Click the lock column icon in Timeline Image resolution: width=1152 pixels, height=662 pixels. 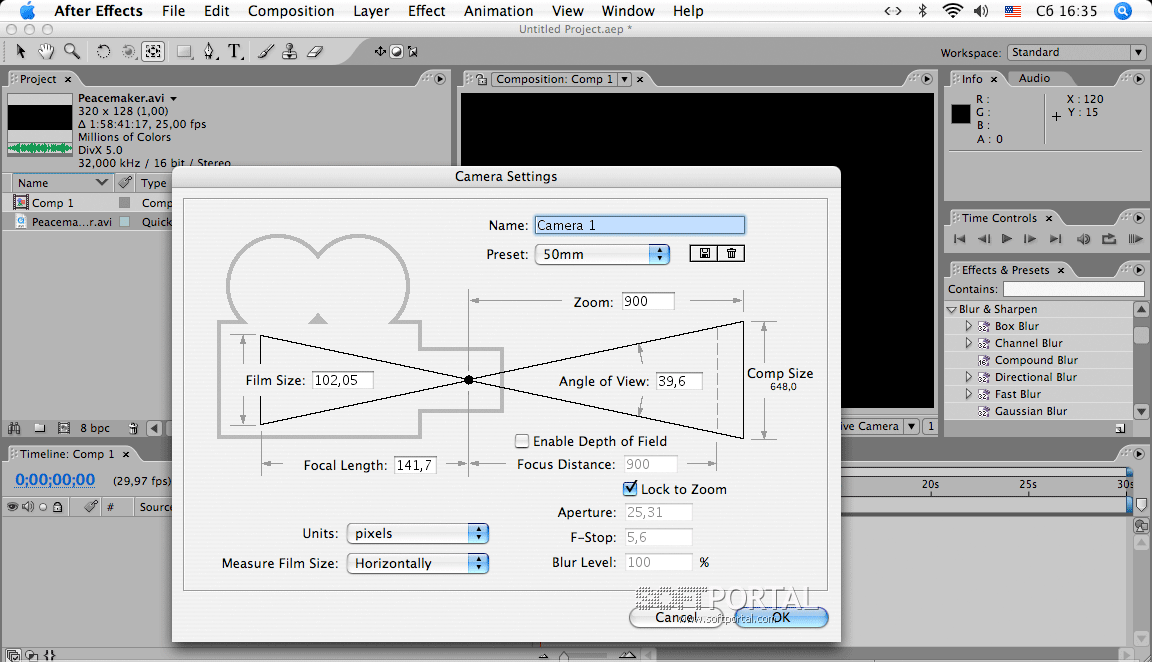pyautogui.click(x=57, y=506)
